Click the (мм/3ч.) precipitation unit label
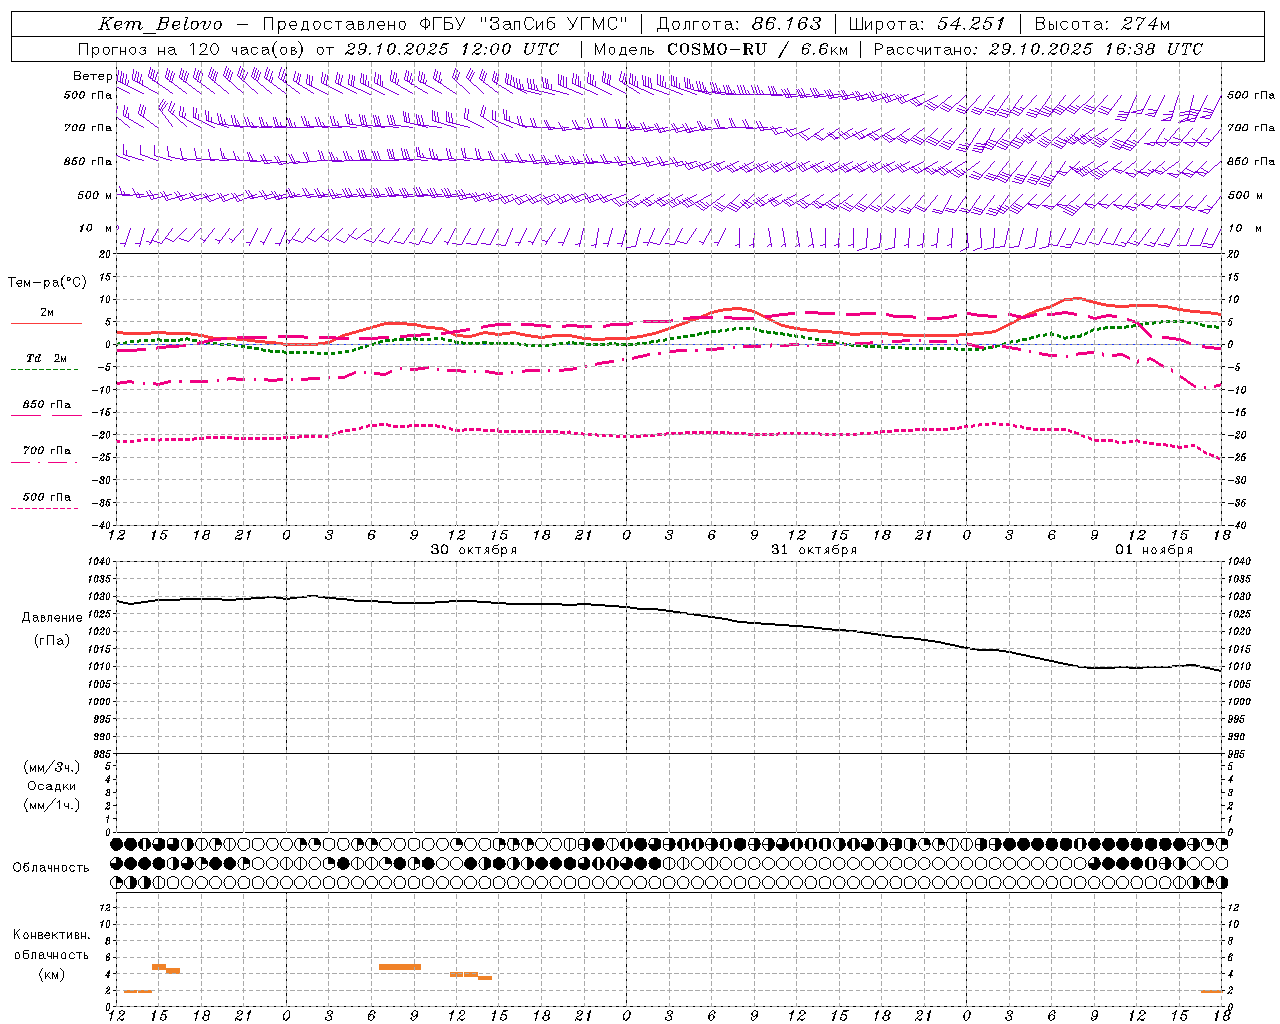The height and width of the screenshot is (1024, 1280). pyautogui.click(x=52, y=767)
